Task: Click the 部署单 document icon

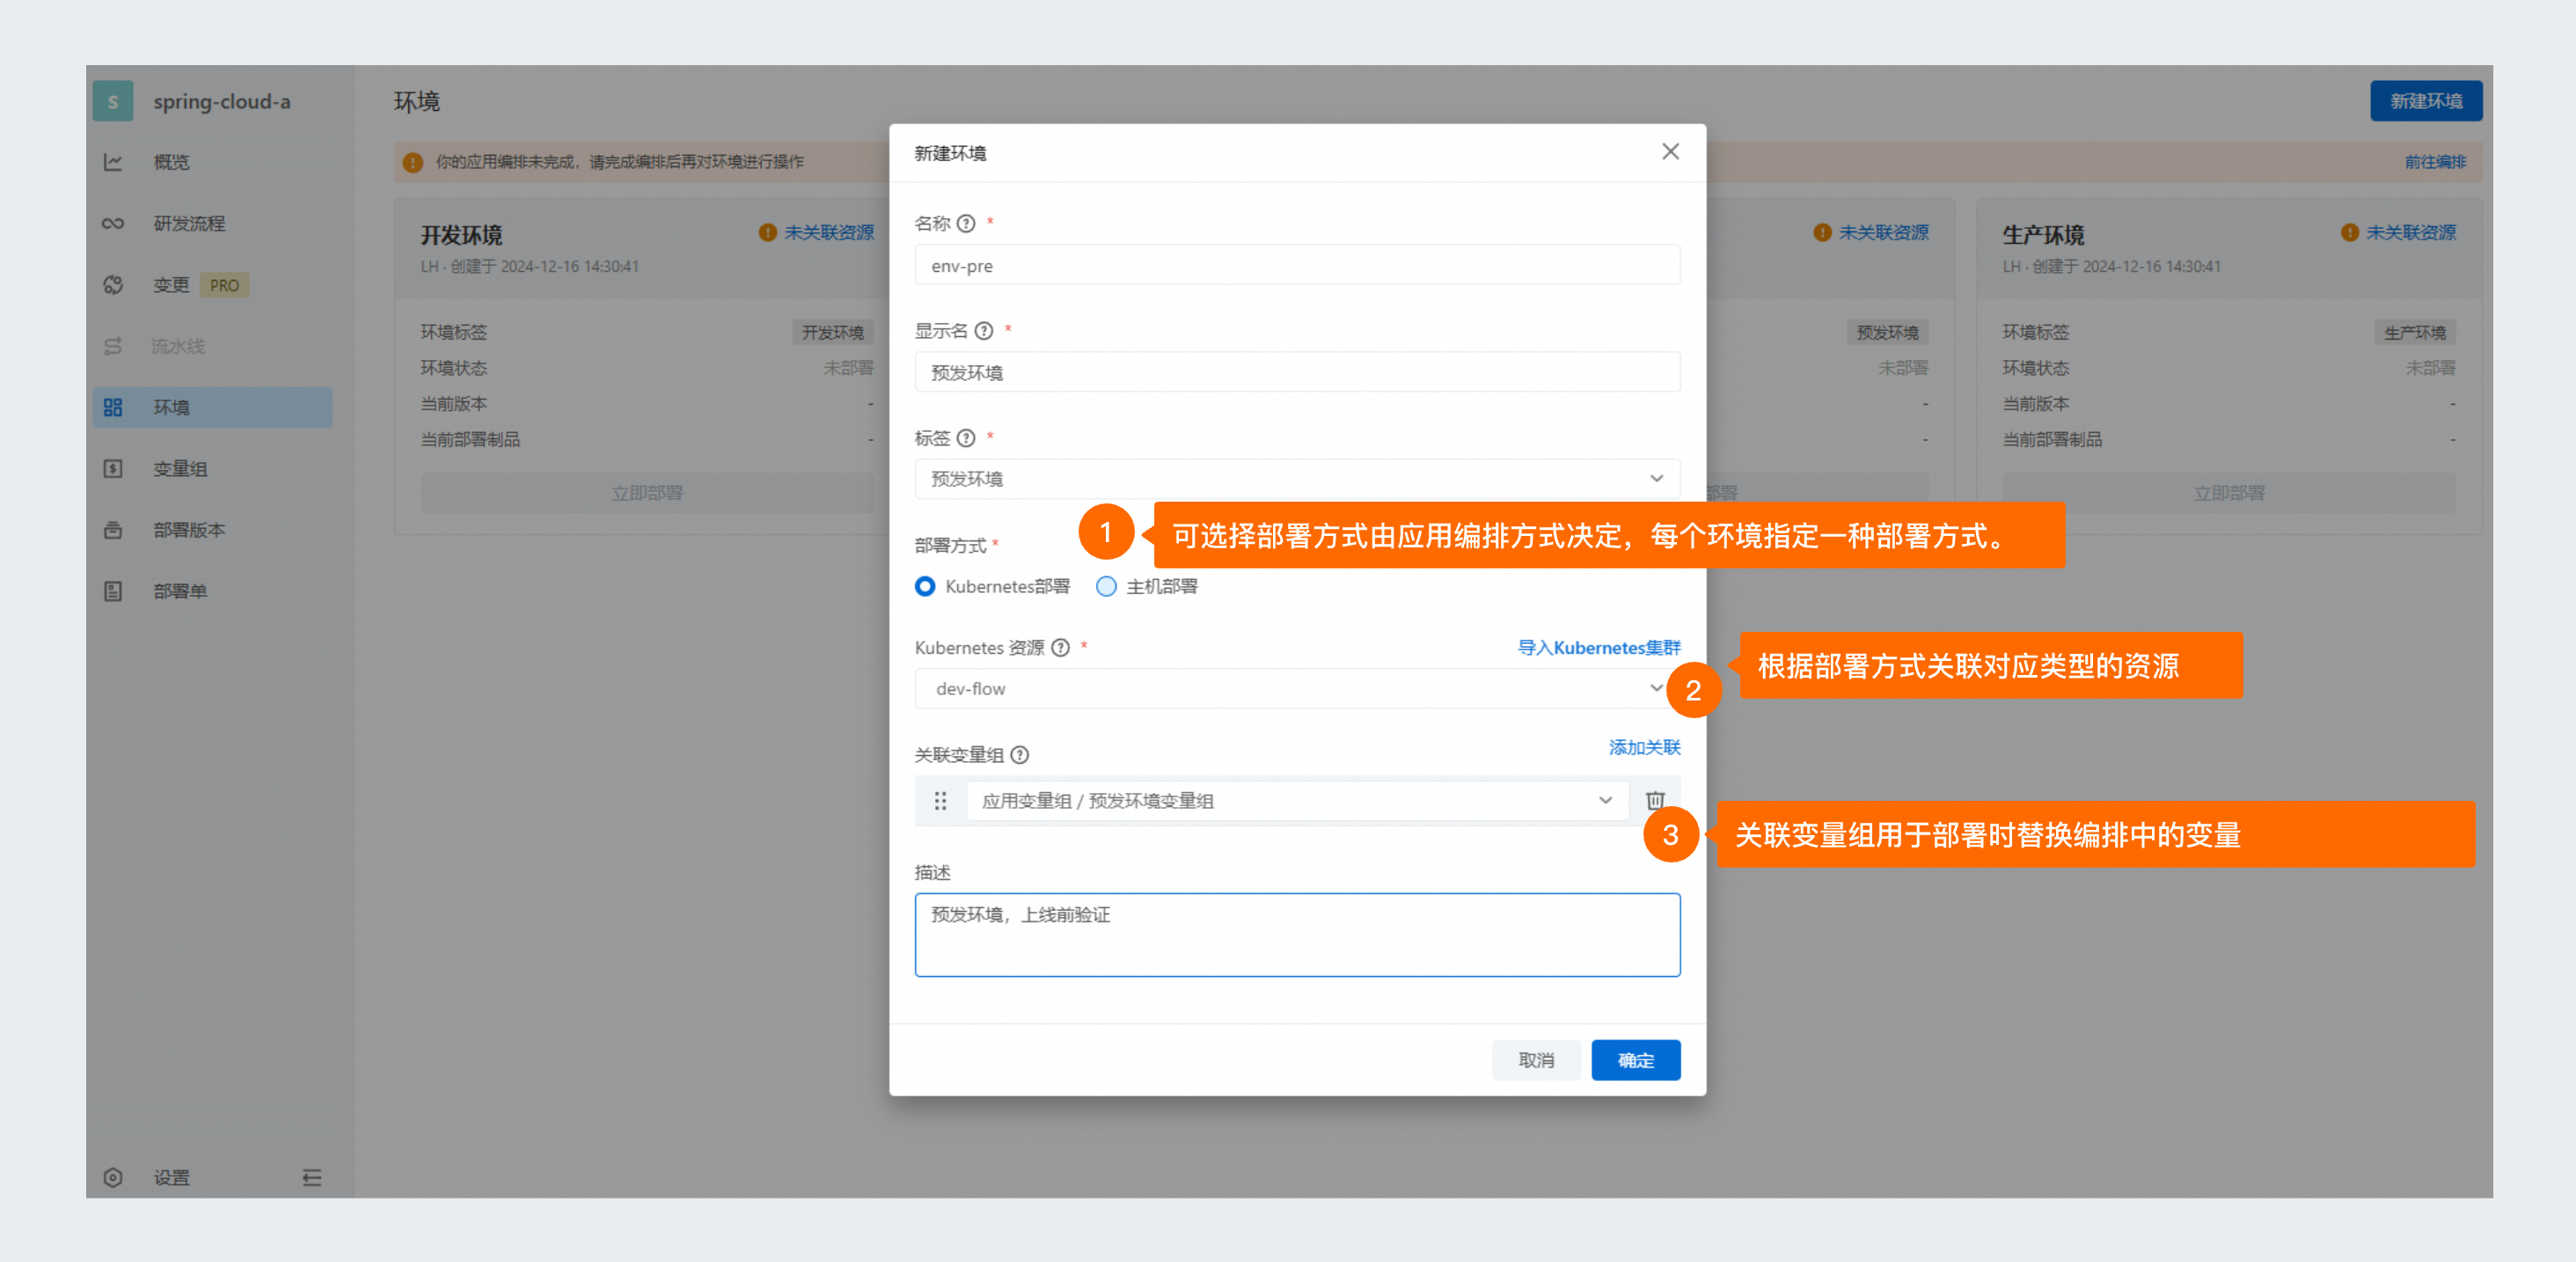Action: [113, 591]
